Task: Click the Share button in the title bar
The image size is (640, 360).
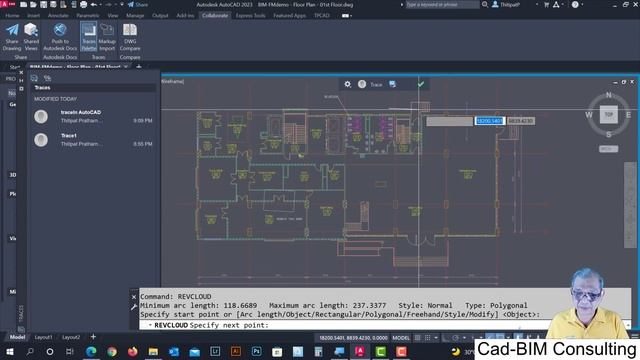Action: (x=138, y=4)
